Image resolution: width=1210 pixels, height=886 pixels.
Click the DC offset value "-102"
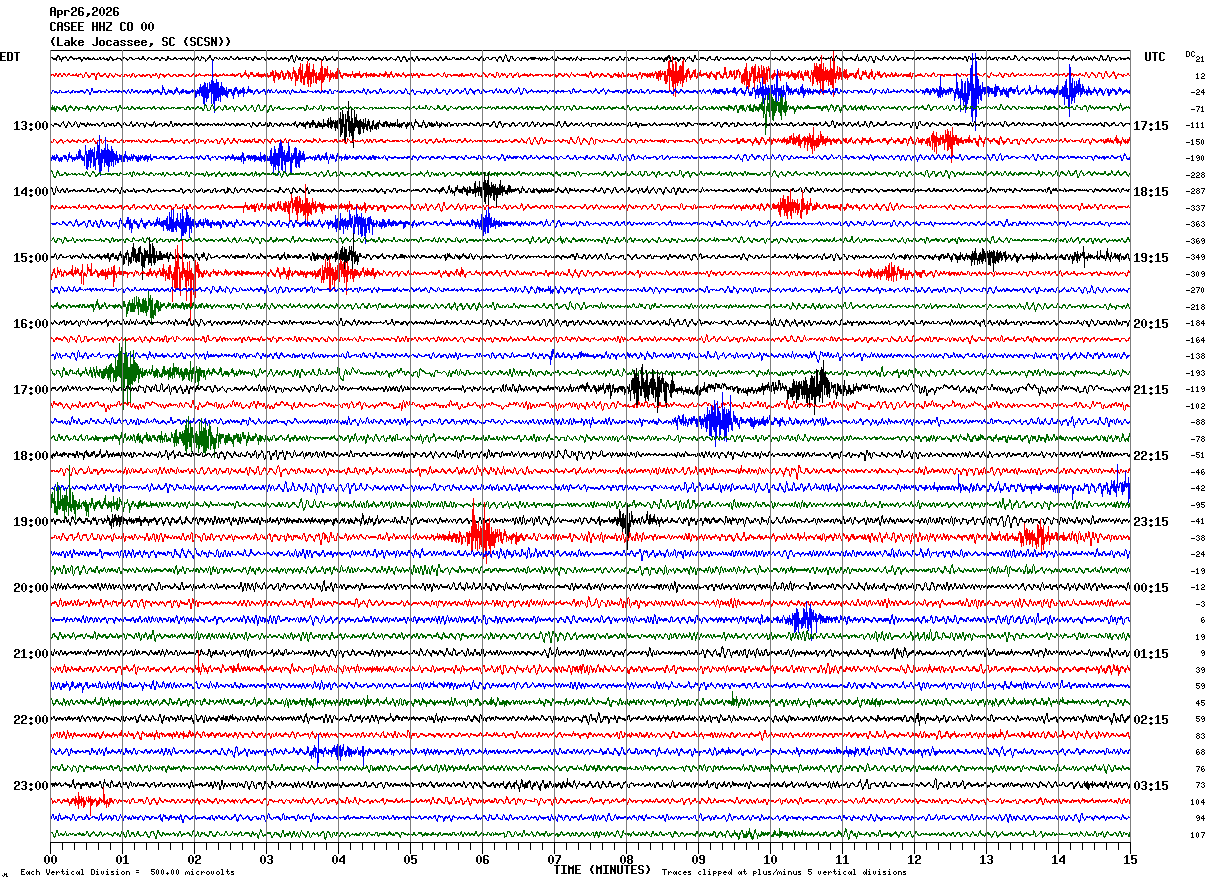coord(1196,406)
